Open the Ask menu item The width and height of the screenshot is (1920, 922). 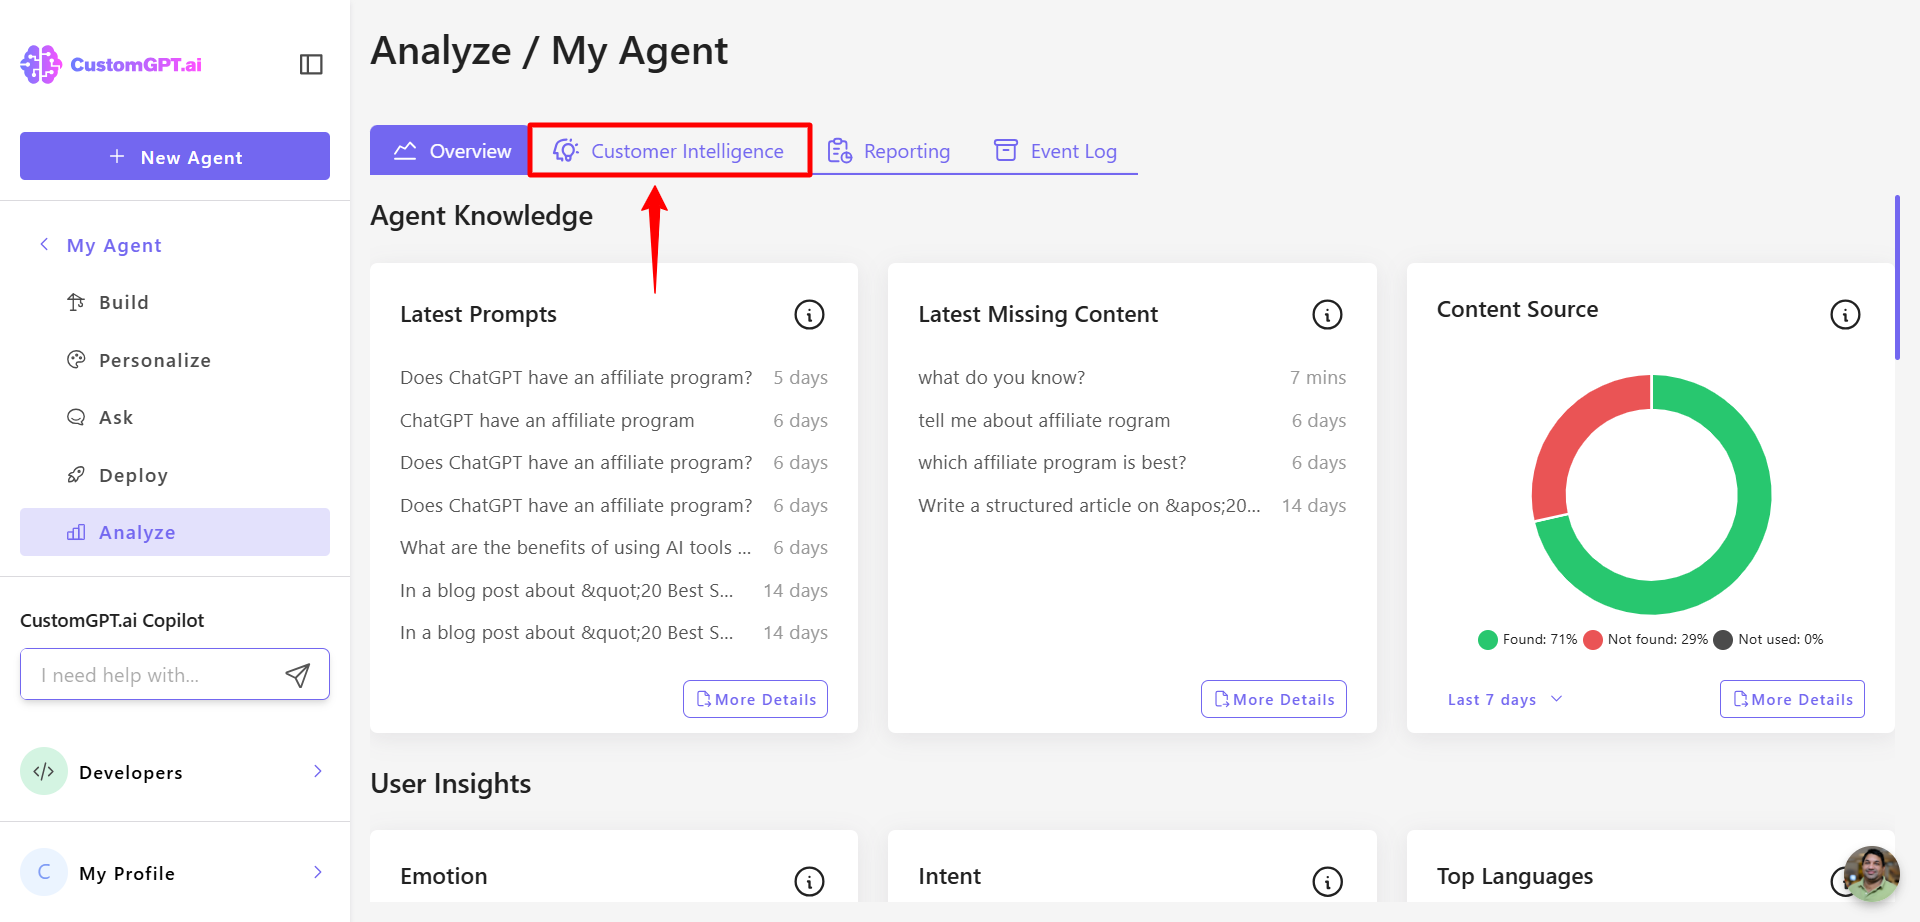tap(175, 417)
